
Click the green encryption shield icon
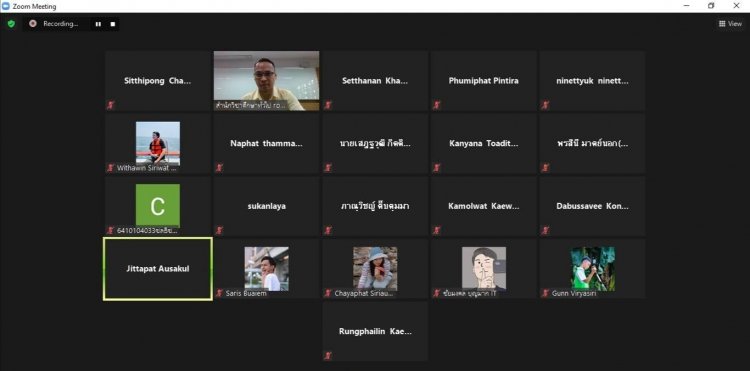[x=11, y=24]
